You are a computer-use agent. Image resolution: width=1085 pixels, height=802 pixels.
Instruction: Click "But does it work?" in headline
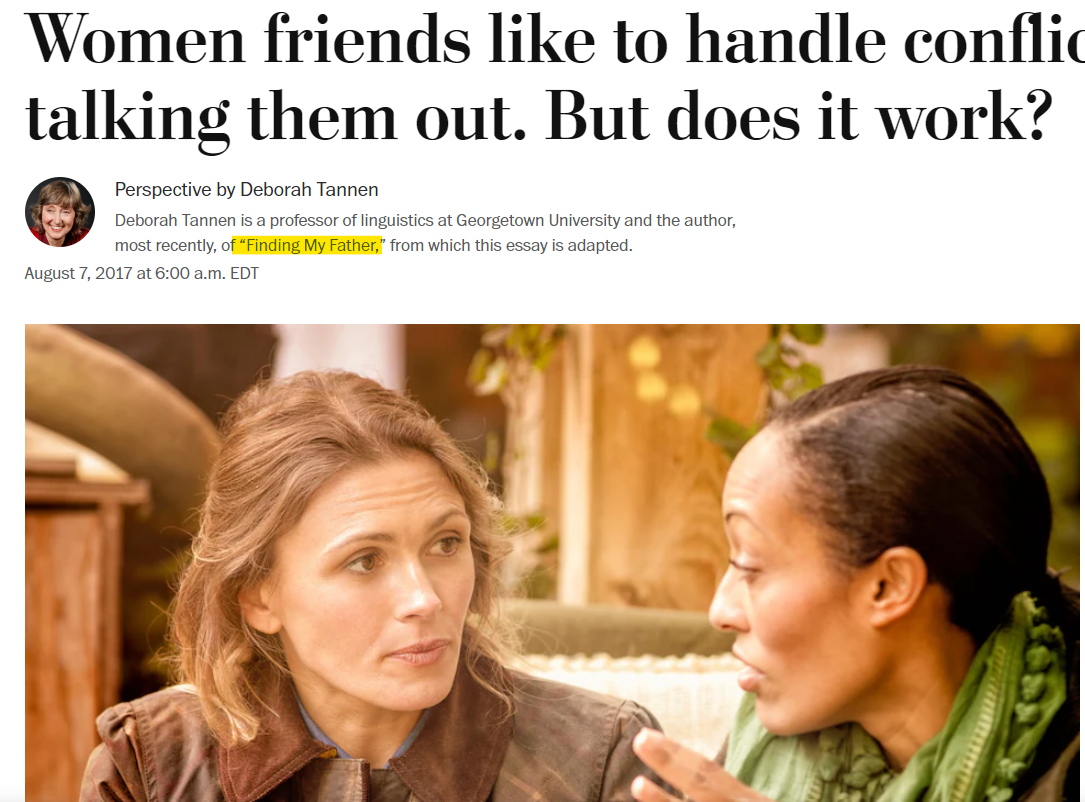pos(799,116)
